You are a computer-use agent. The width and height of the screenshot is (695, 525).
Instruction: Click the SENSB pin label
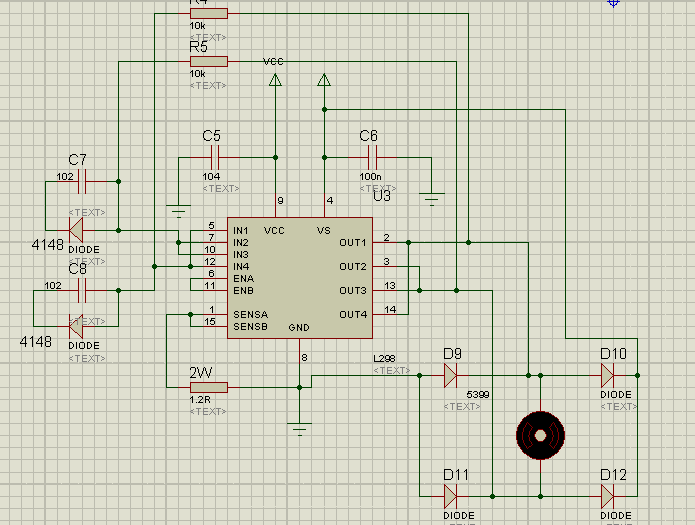[x=250, y=326]
